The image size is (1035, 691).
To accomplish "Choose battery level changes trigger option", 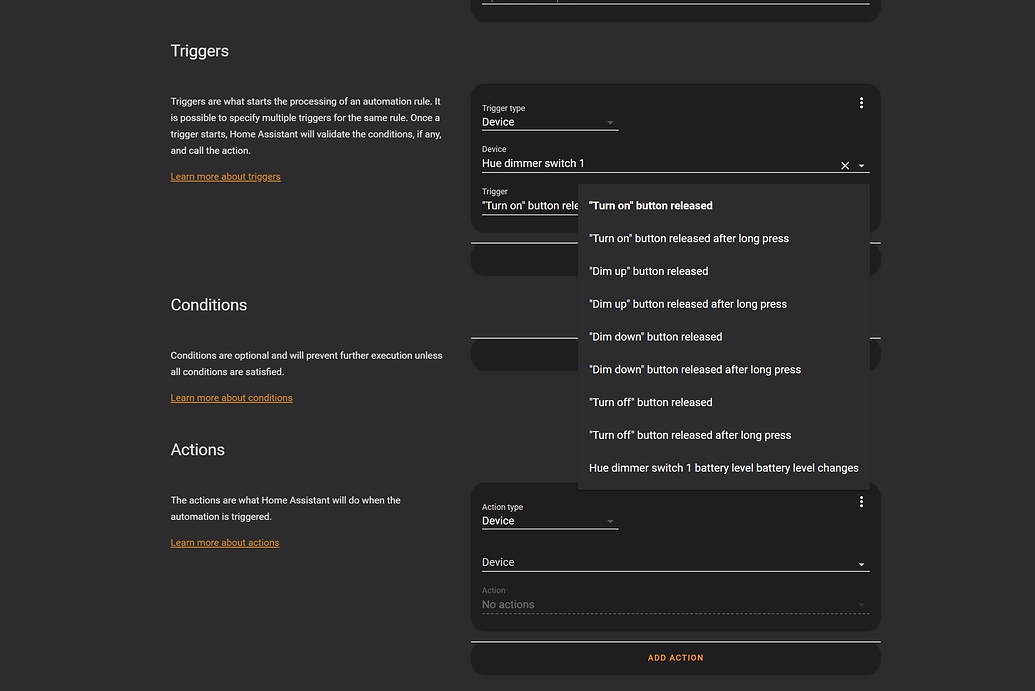I will click(x=723, y=468).
